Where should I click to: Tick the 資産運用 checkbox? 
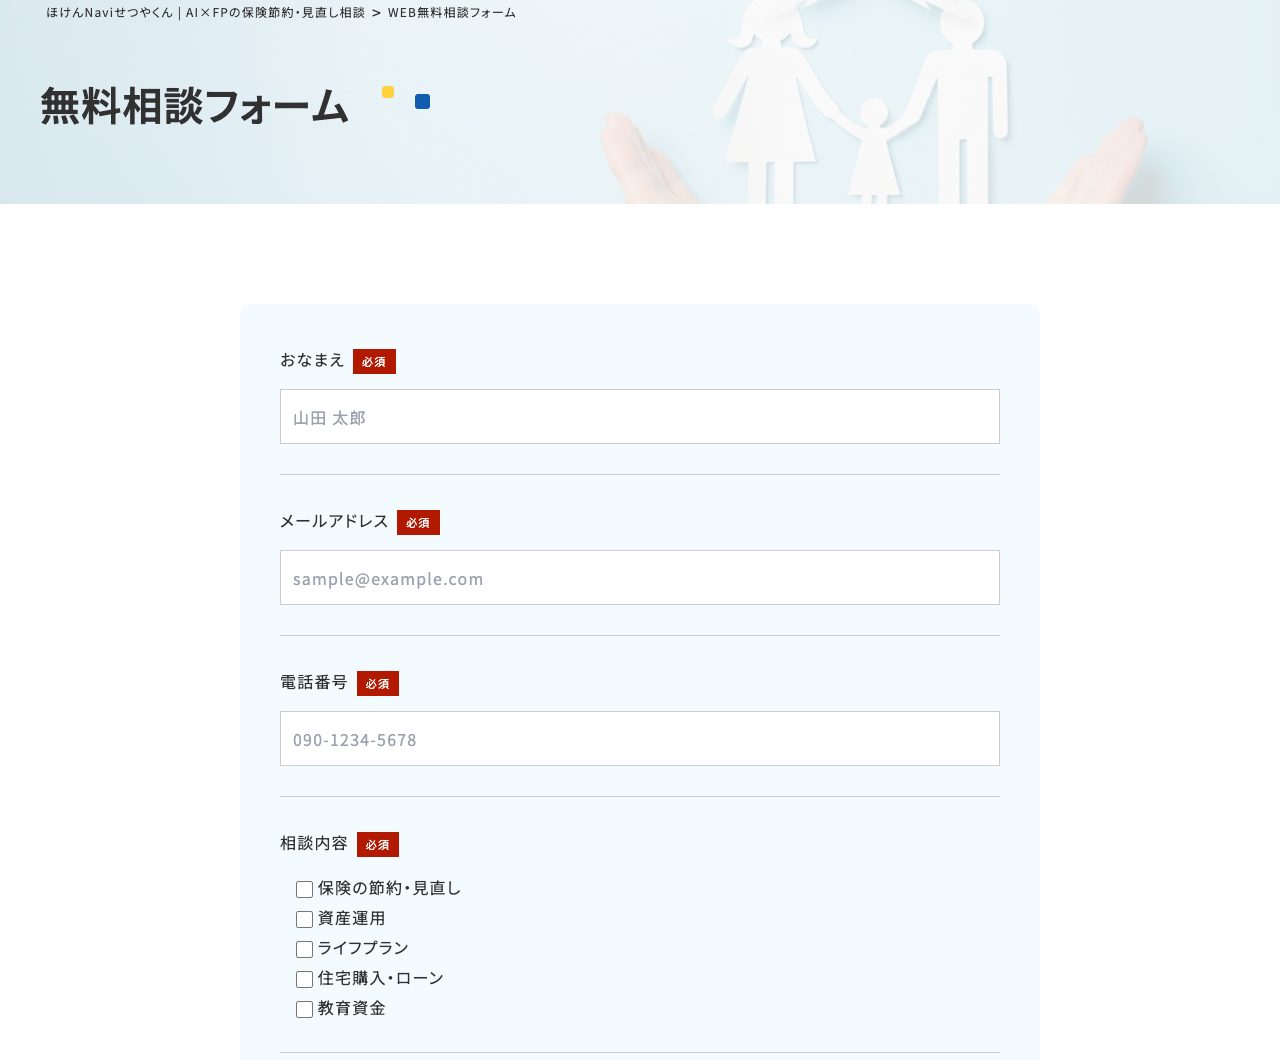click(x=305, y=919)
